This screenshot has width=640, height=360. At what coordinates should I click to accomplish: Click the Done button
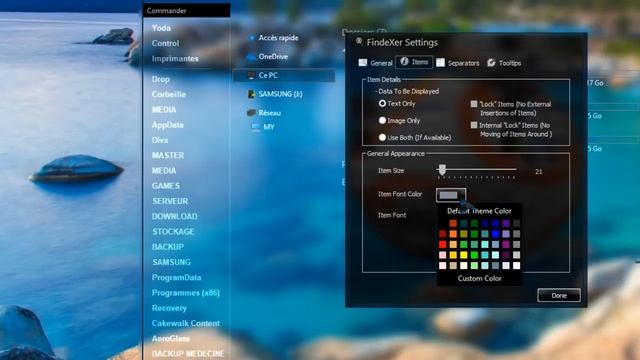point(559,295)
